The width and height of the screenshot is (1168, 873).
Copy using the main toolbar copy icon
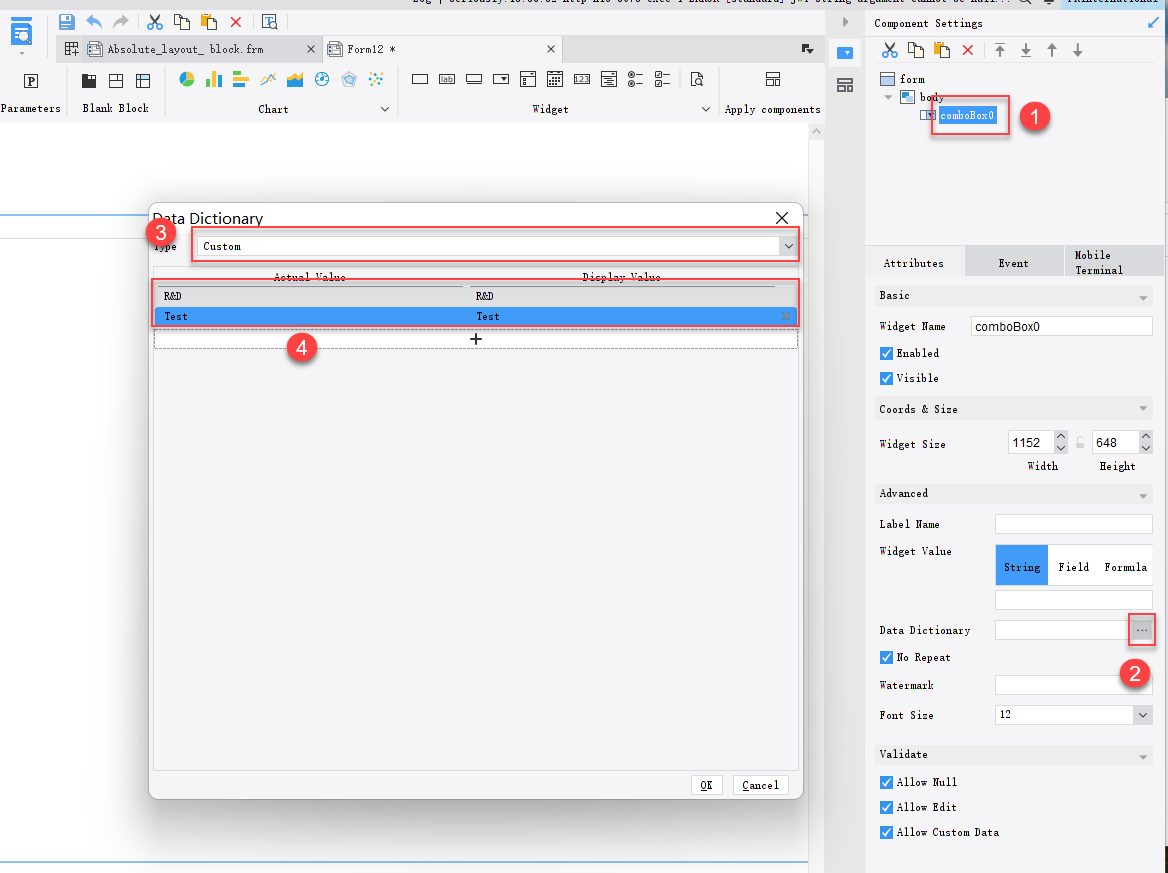181,22
